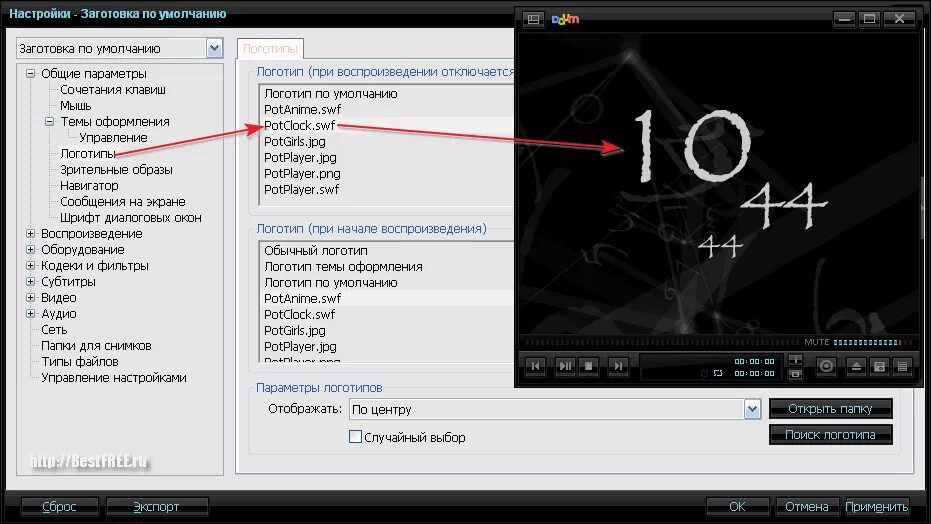Select 'Навигатор' in settings tree
This screenshot has width=931, height=524.
tap(89, 186)
